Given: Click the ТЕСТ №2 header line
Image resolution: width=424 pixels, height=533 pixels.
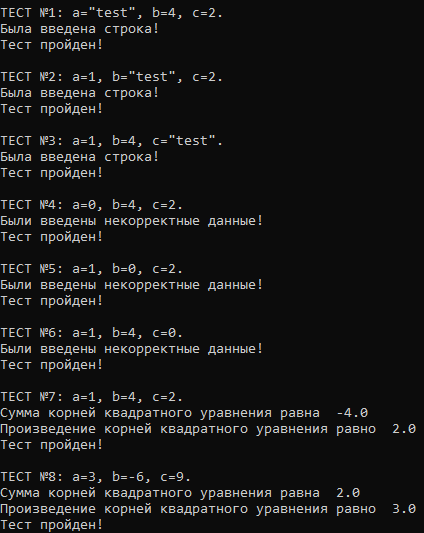Looking at the screenshot, I should click(112, 77).
